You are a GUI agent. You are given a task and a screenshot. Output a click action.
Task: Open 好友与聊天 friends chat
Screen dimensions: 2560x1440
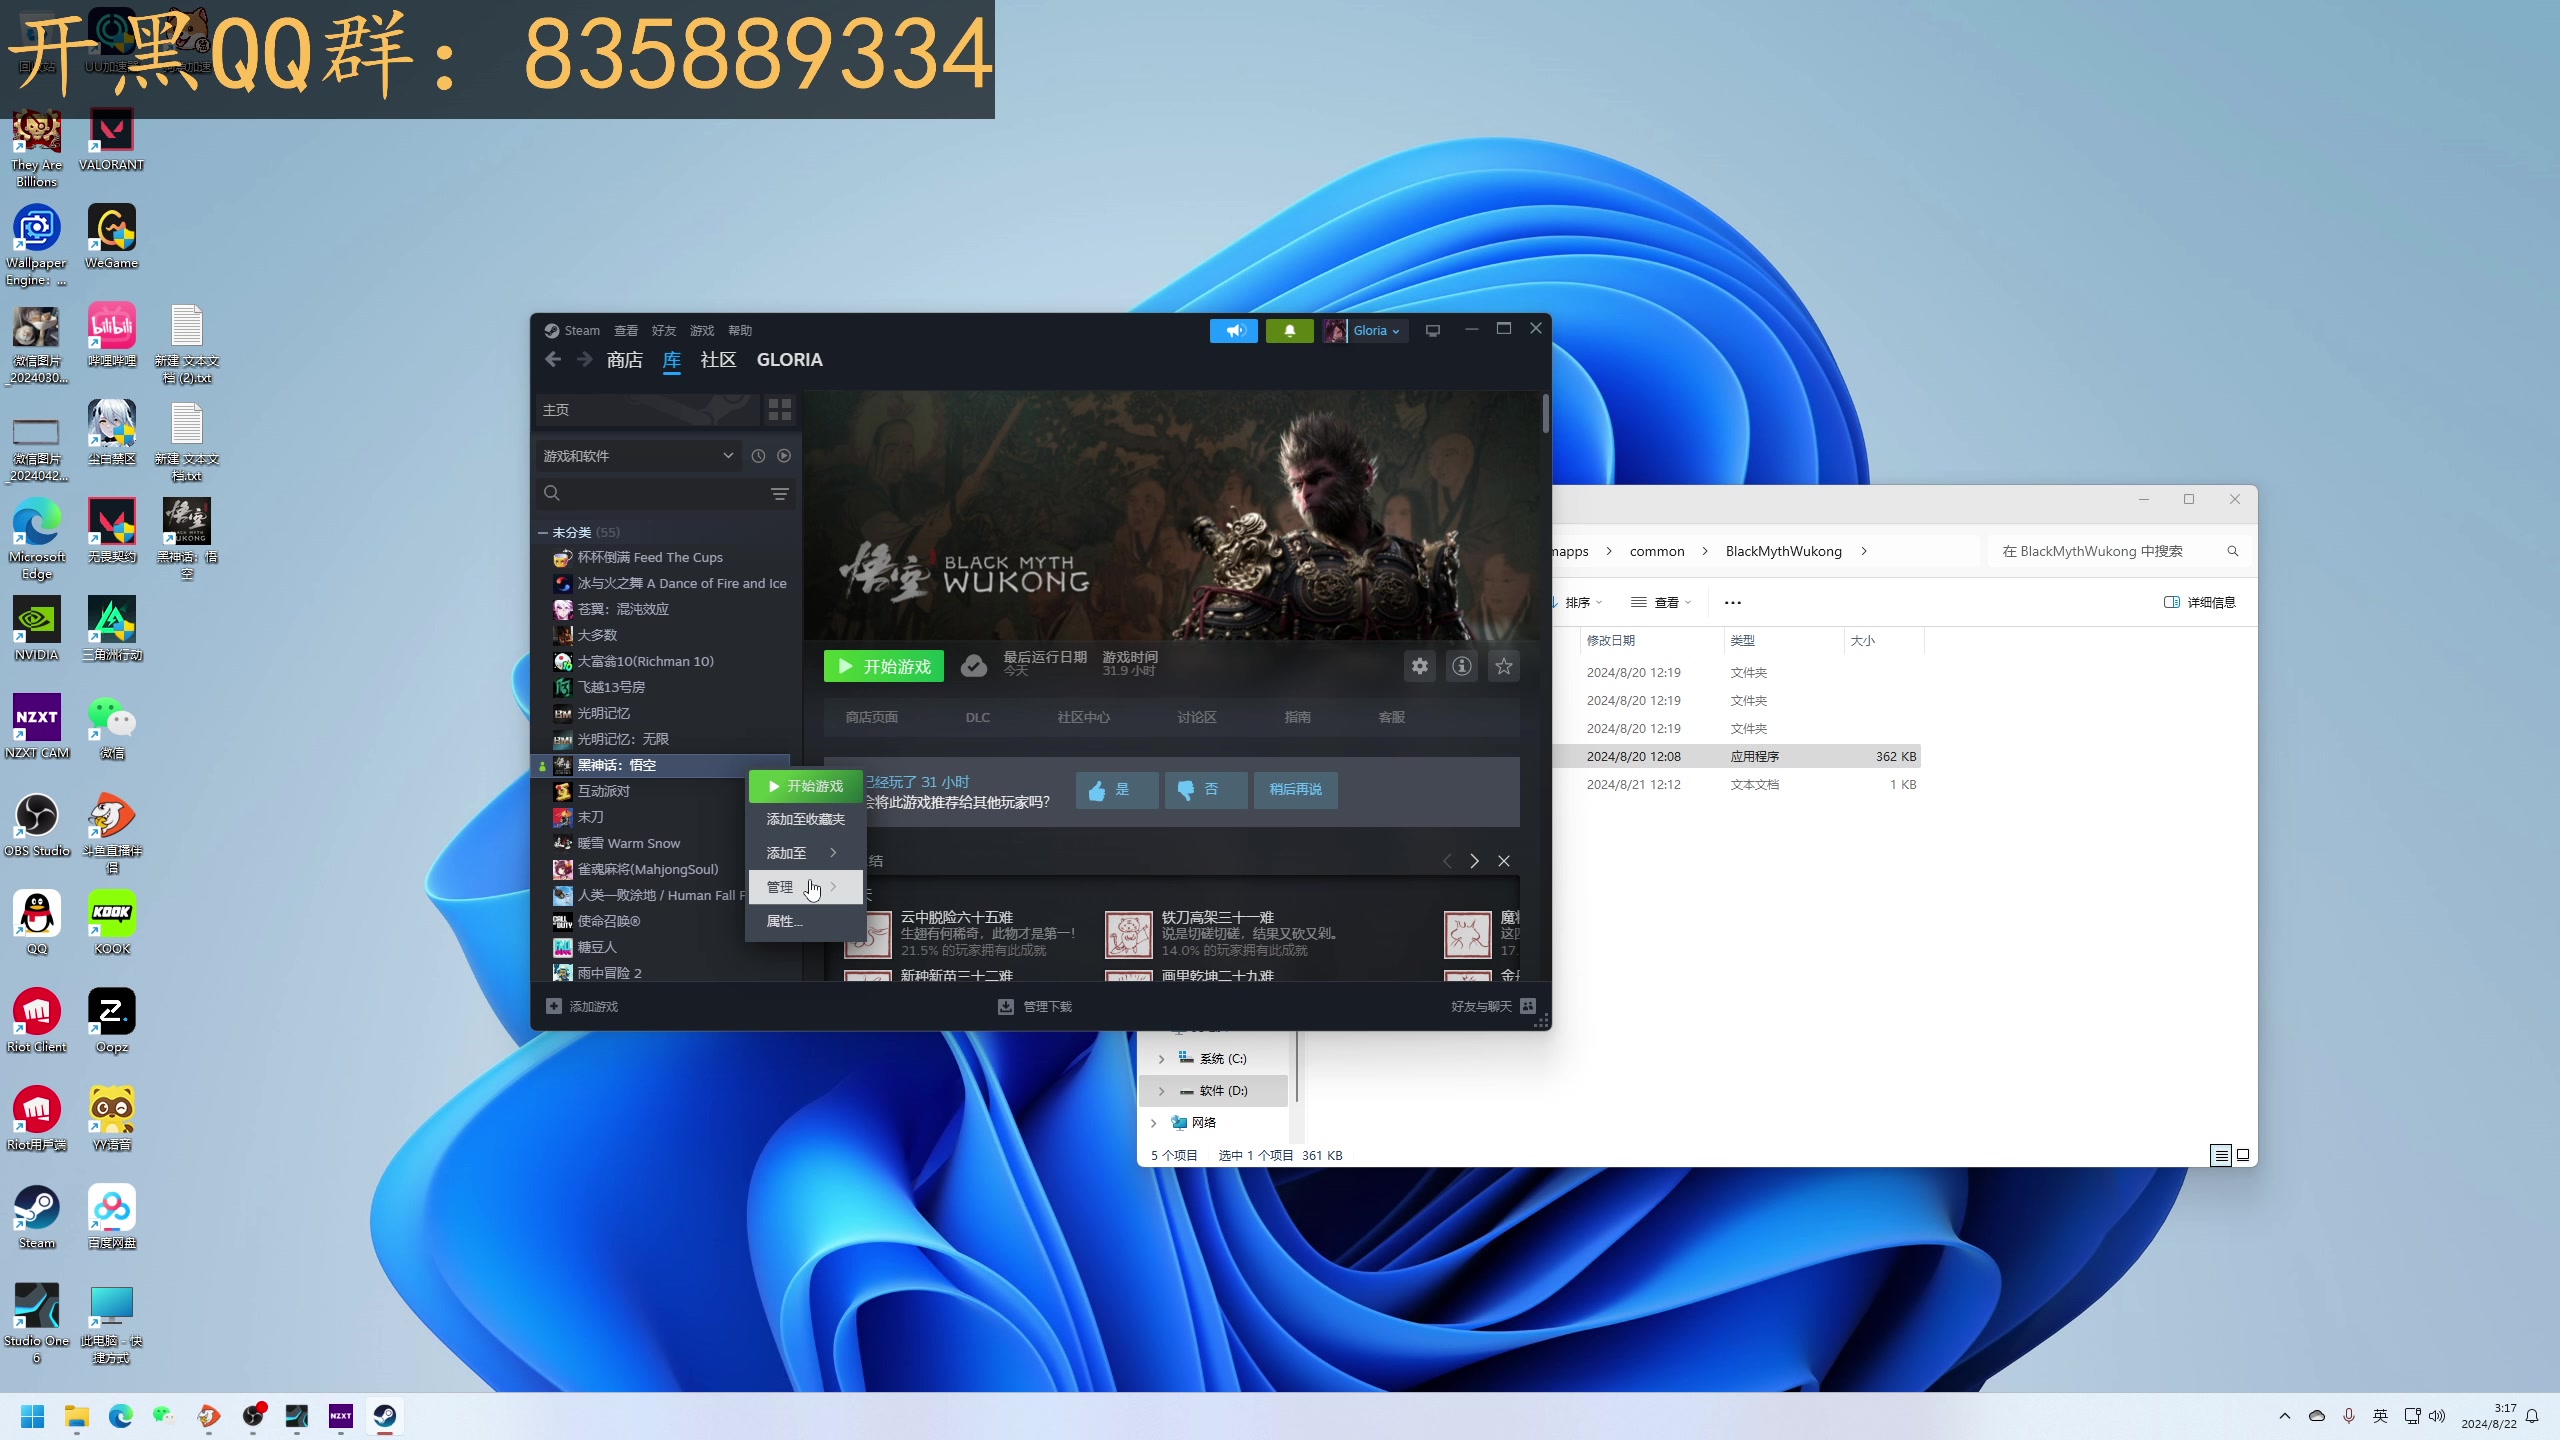(1493, 1007)
